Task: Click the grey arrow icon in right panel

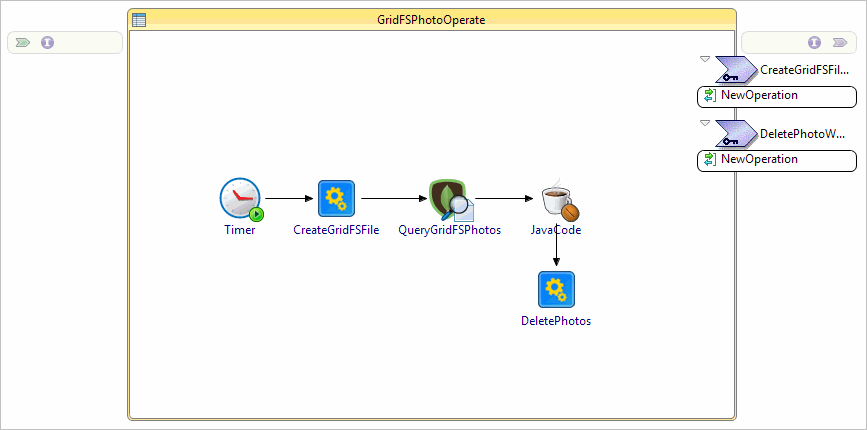Action: point(839,43)
